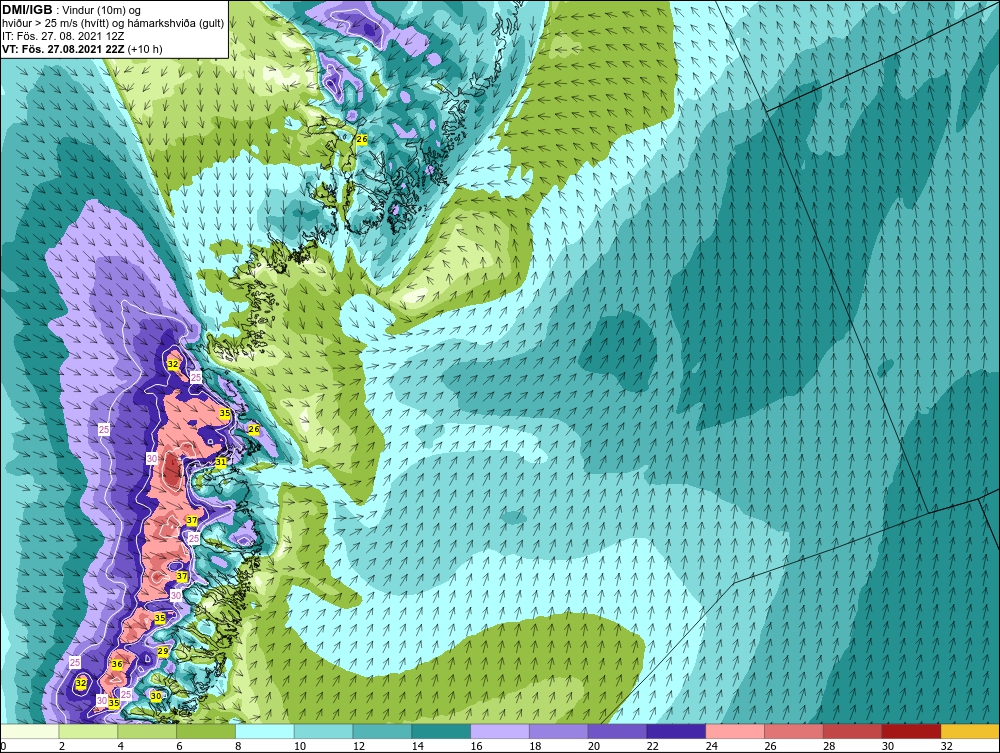Click the yellow '31' gust label
1000x753 pixels.
point(221,462)
